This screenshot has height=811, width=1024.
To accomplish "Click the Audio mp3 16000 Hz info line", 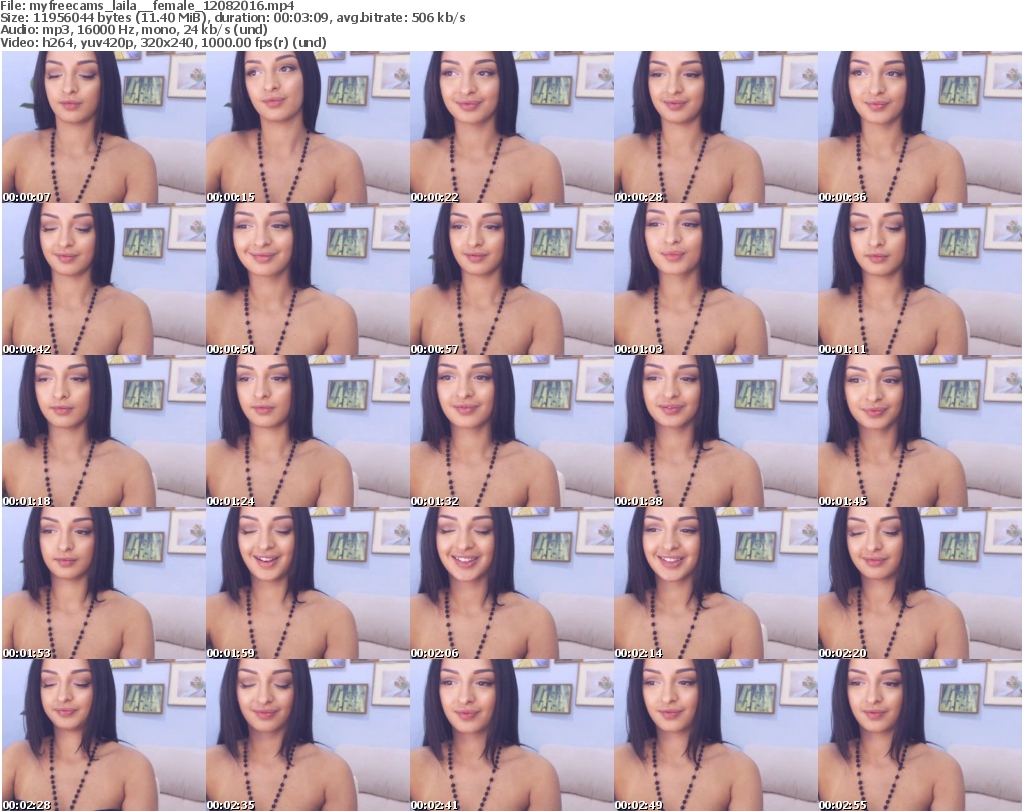I will (x=134, y=30).
